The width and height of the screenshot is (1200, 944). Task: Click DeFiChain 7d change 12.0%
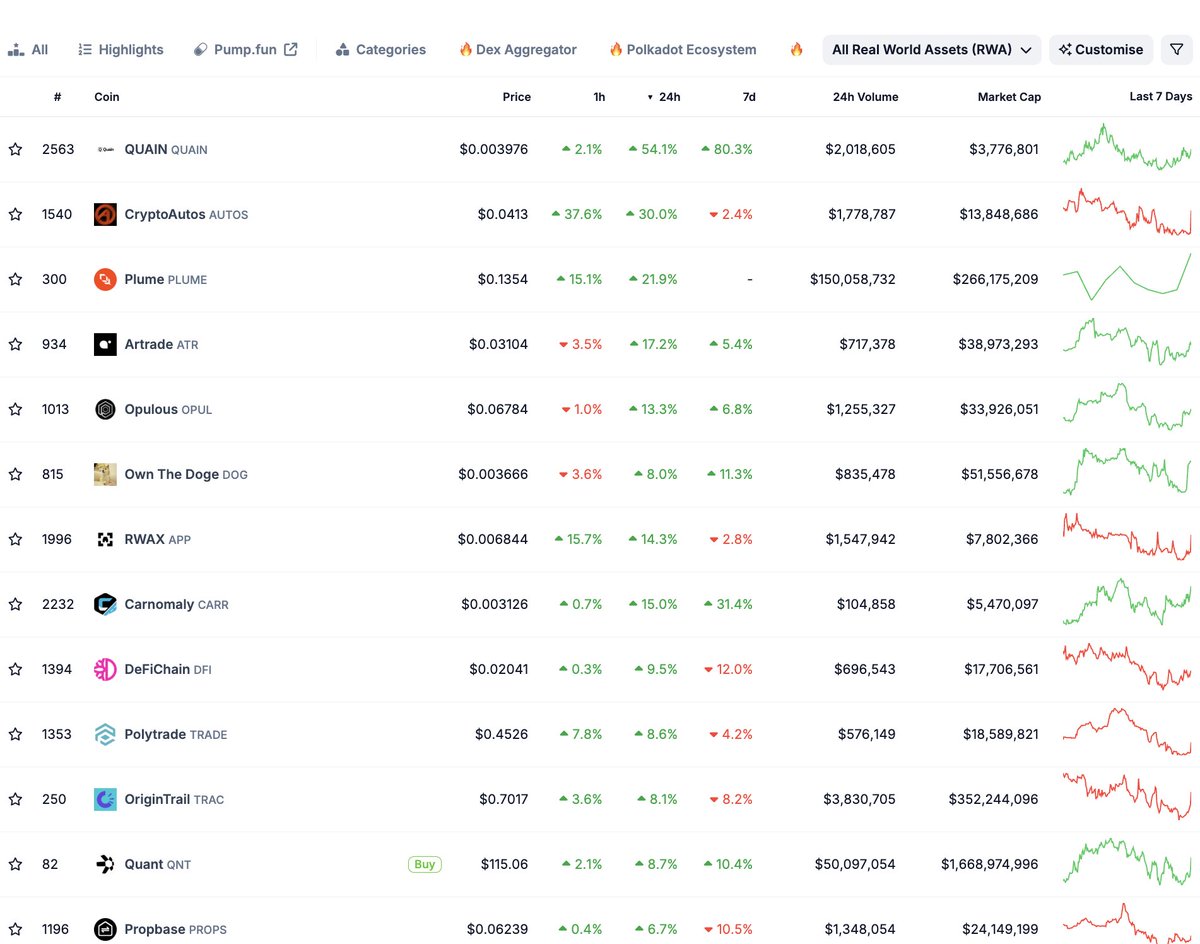[730, 669]
